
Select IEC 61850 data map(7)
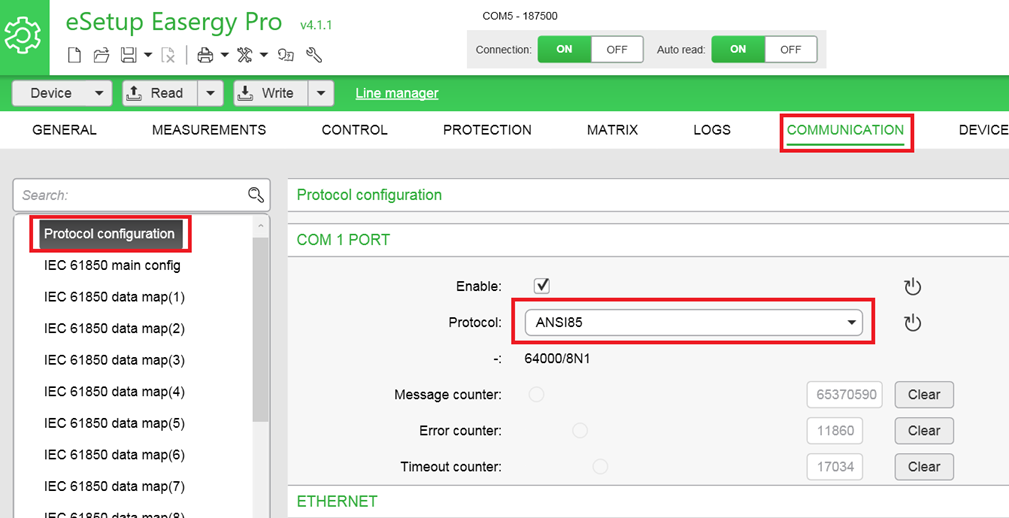click(x=115, y=486)
